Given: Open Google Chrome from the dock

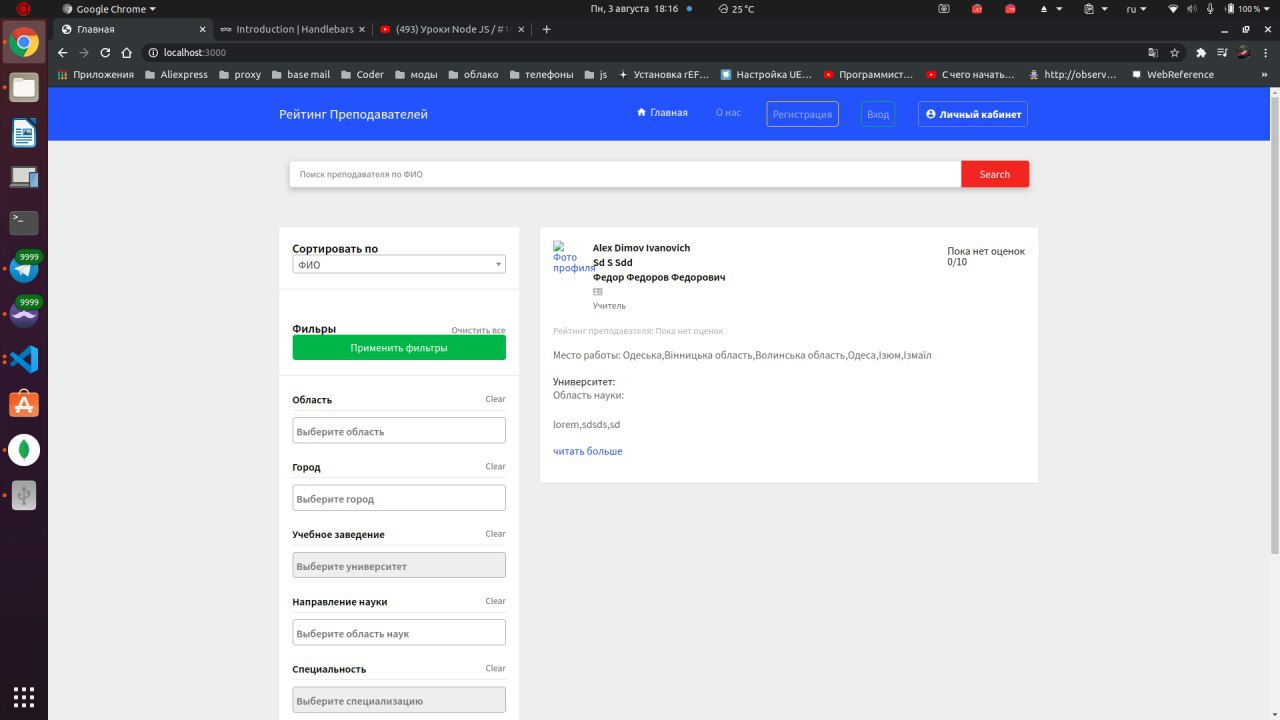Looking at the screenshot, I should coord(24,43).
